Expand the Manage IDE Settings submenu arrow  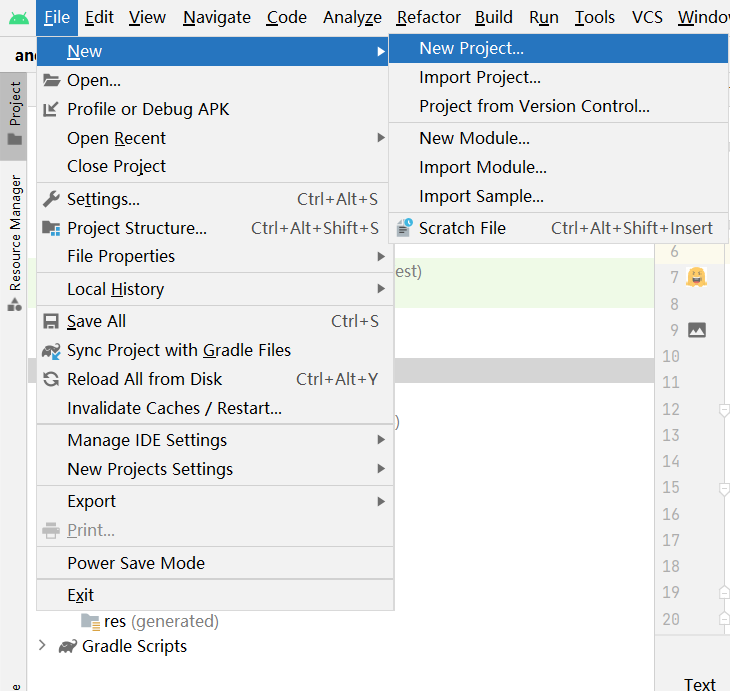(x=381, y=440)
